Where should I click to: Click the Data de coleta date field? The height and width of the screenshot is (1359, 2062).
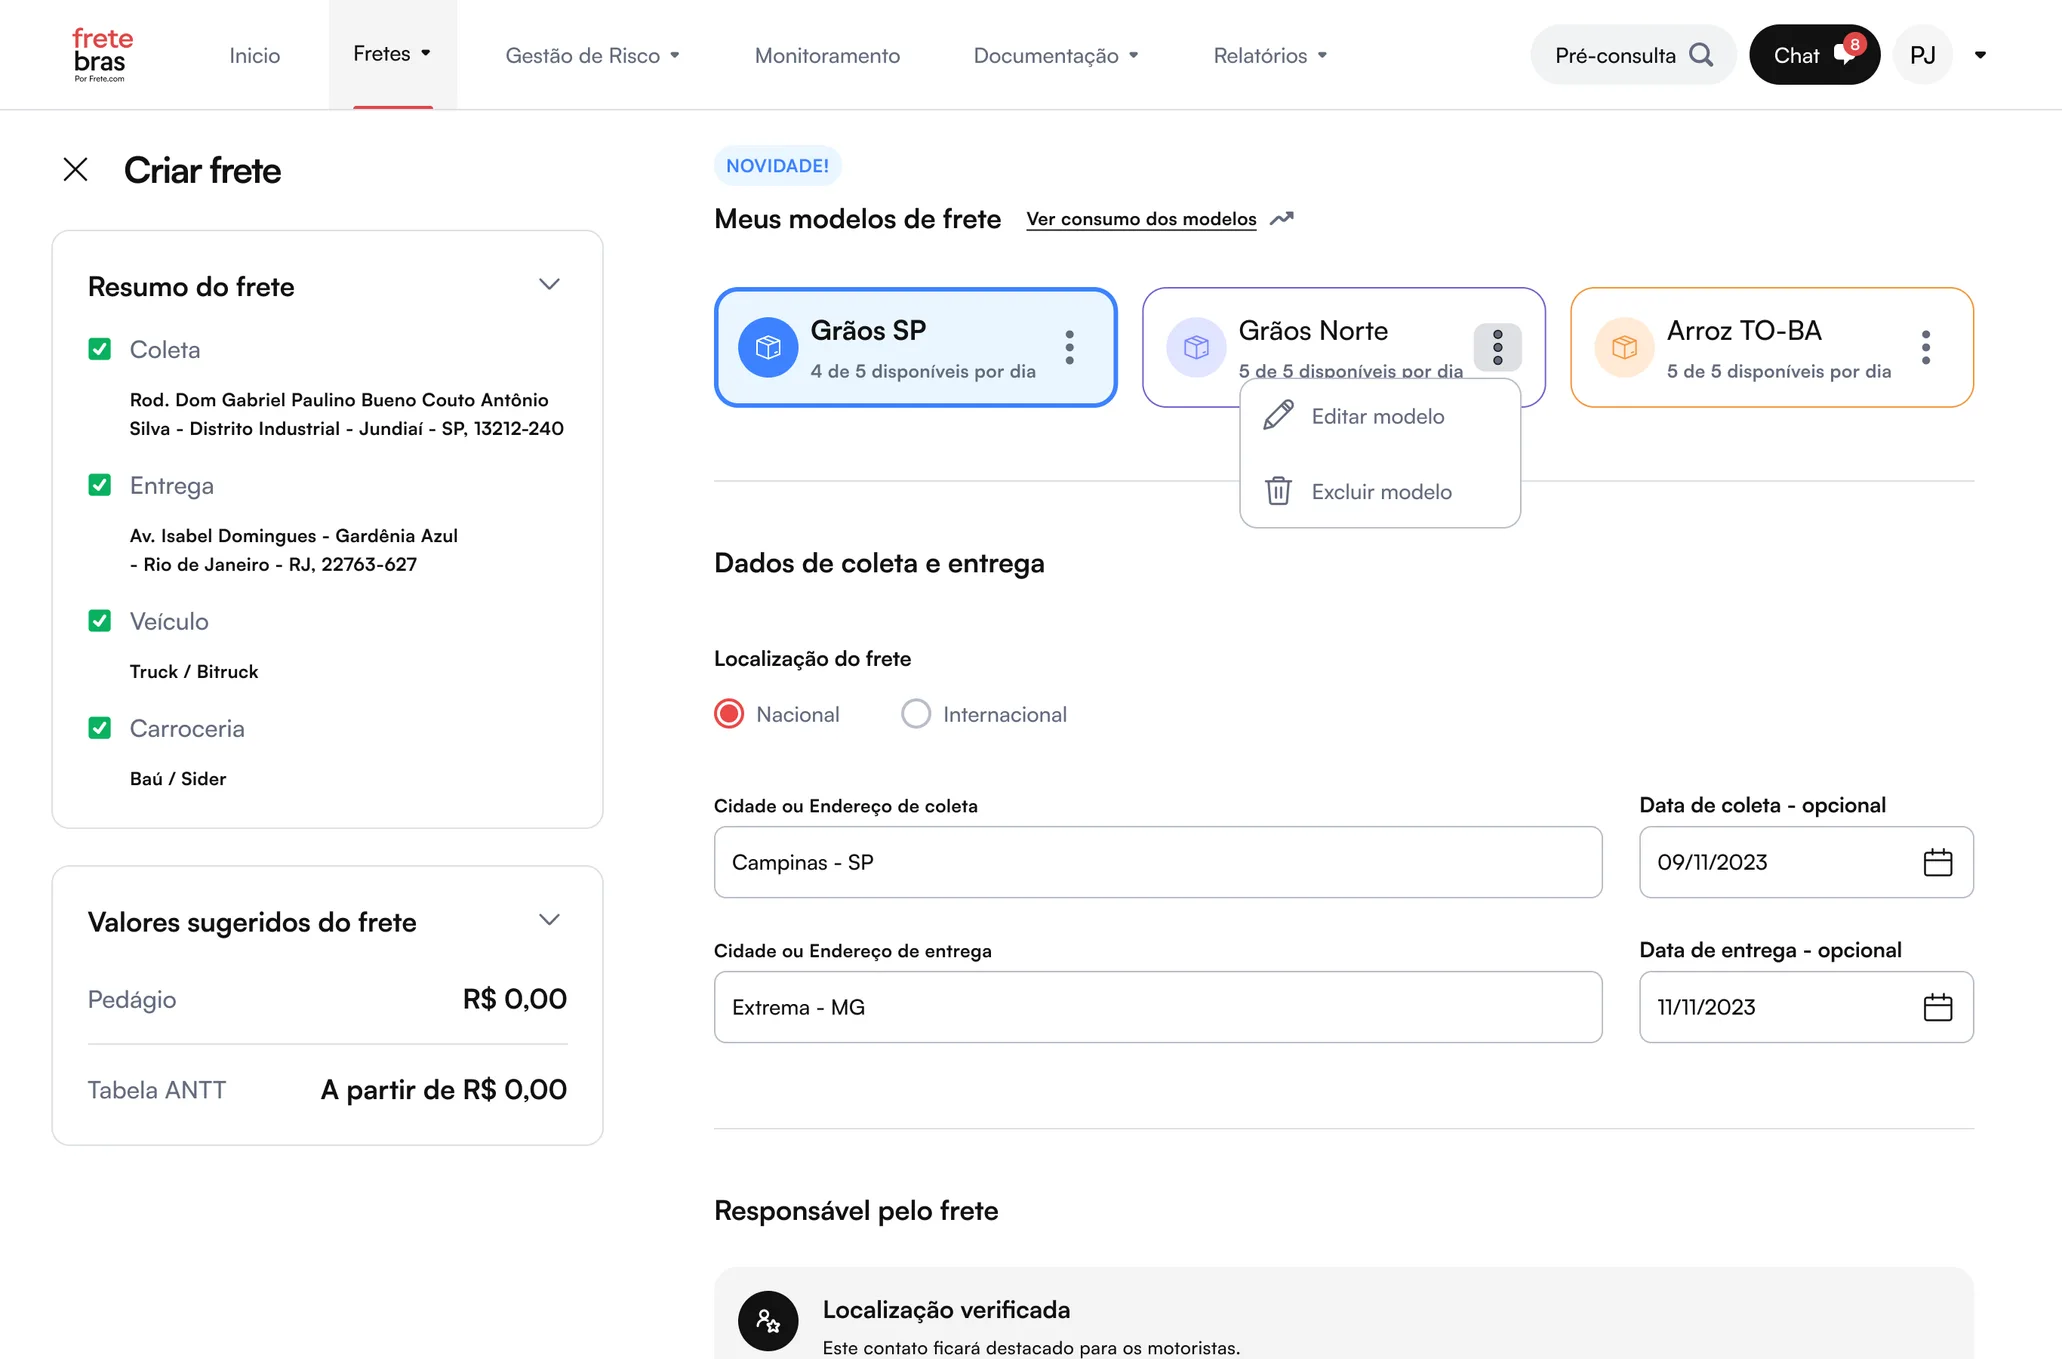coord(1806,862)
